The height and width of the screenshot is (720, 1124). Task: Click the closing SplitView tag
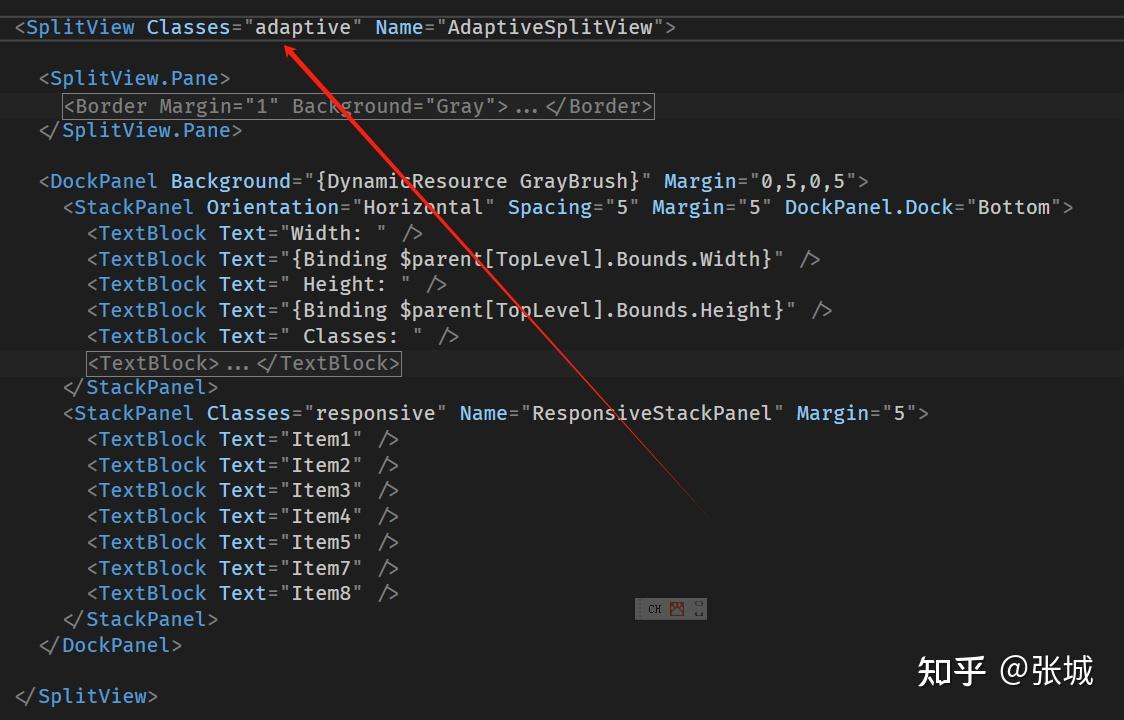click(86, 696)
